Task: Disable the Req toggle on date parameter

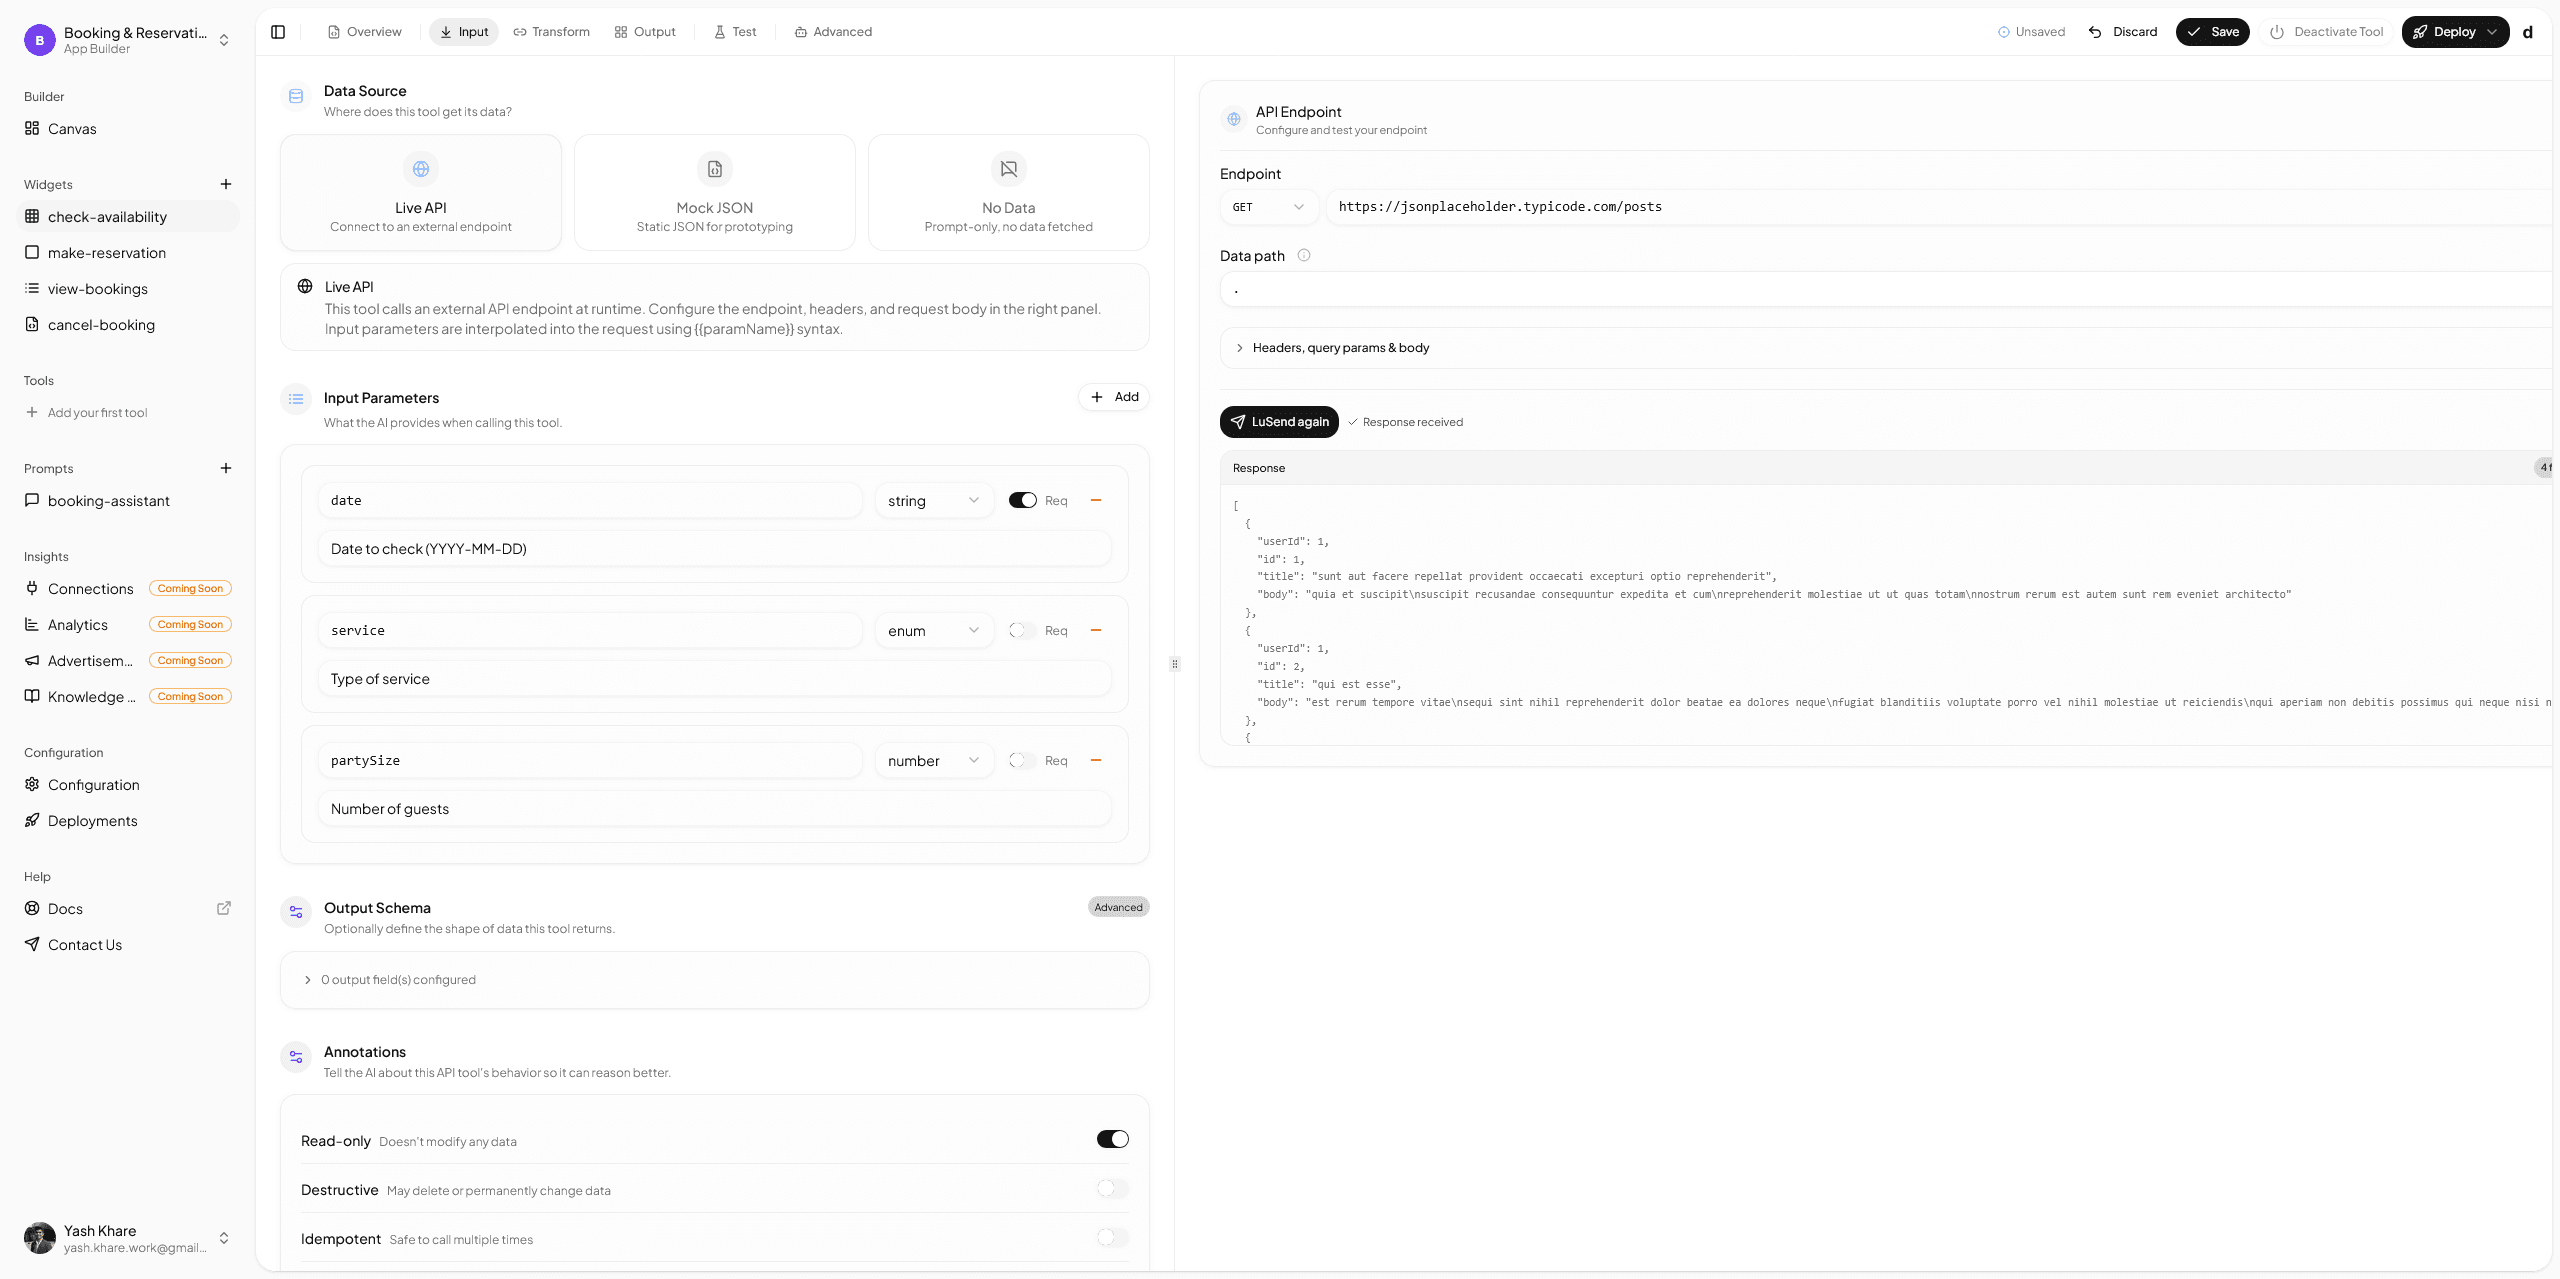Action: 1023,499
